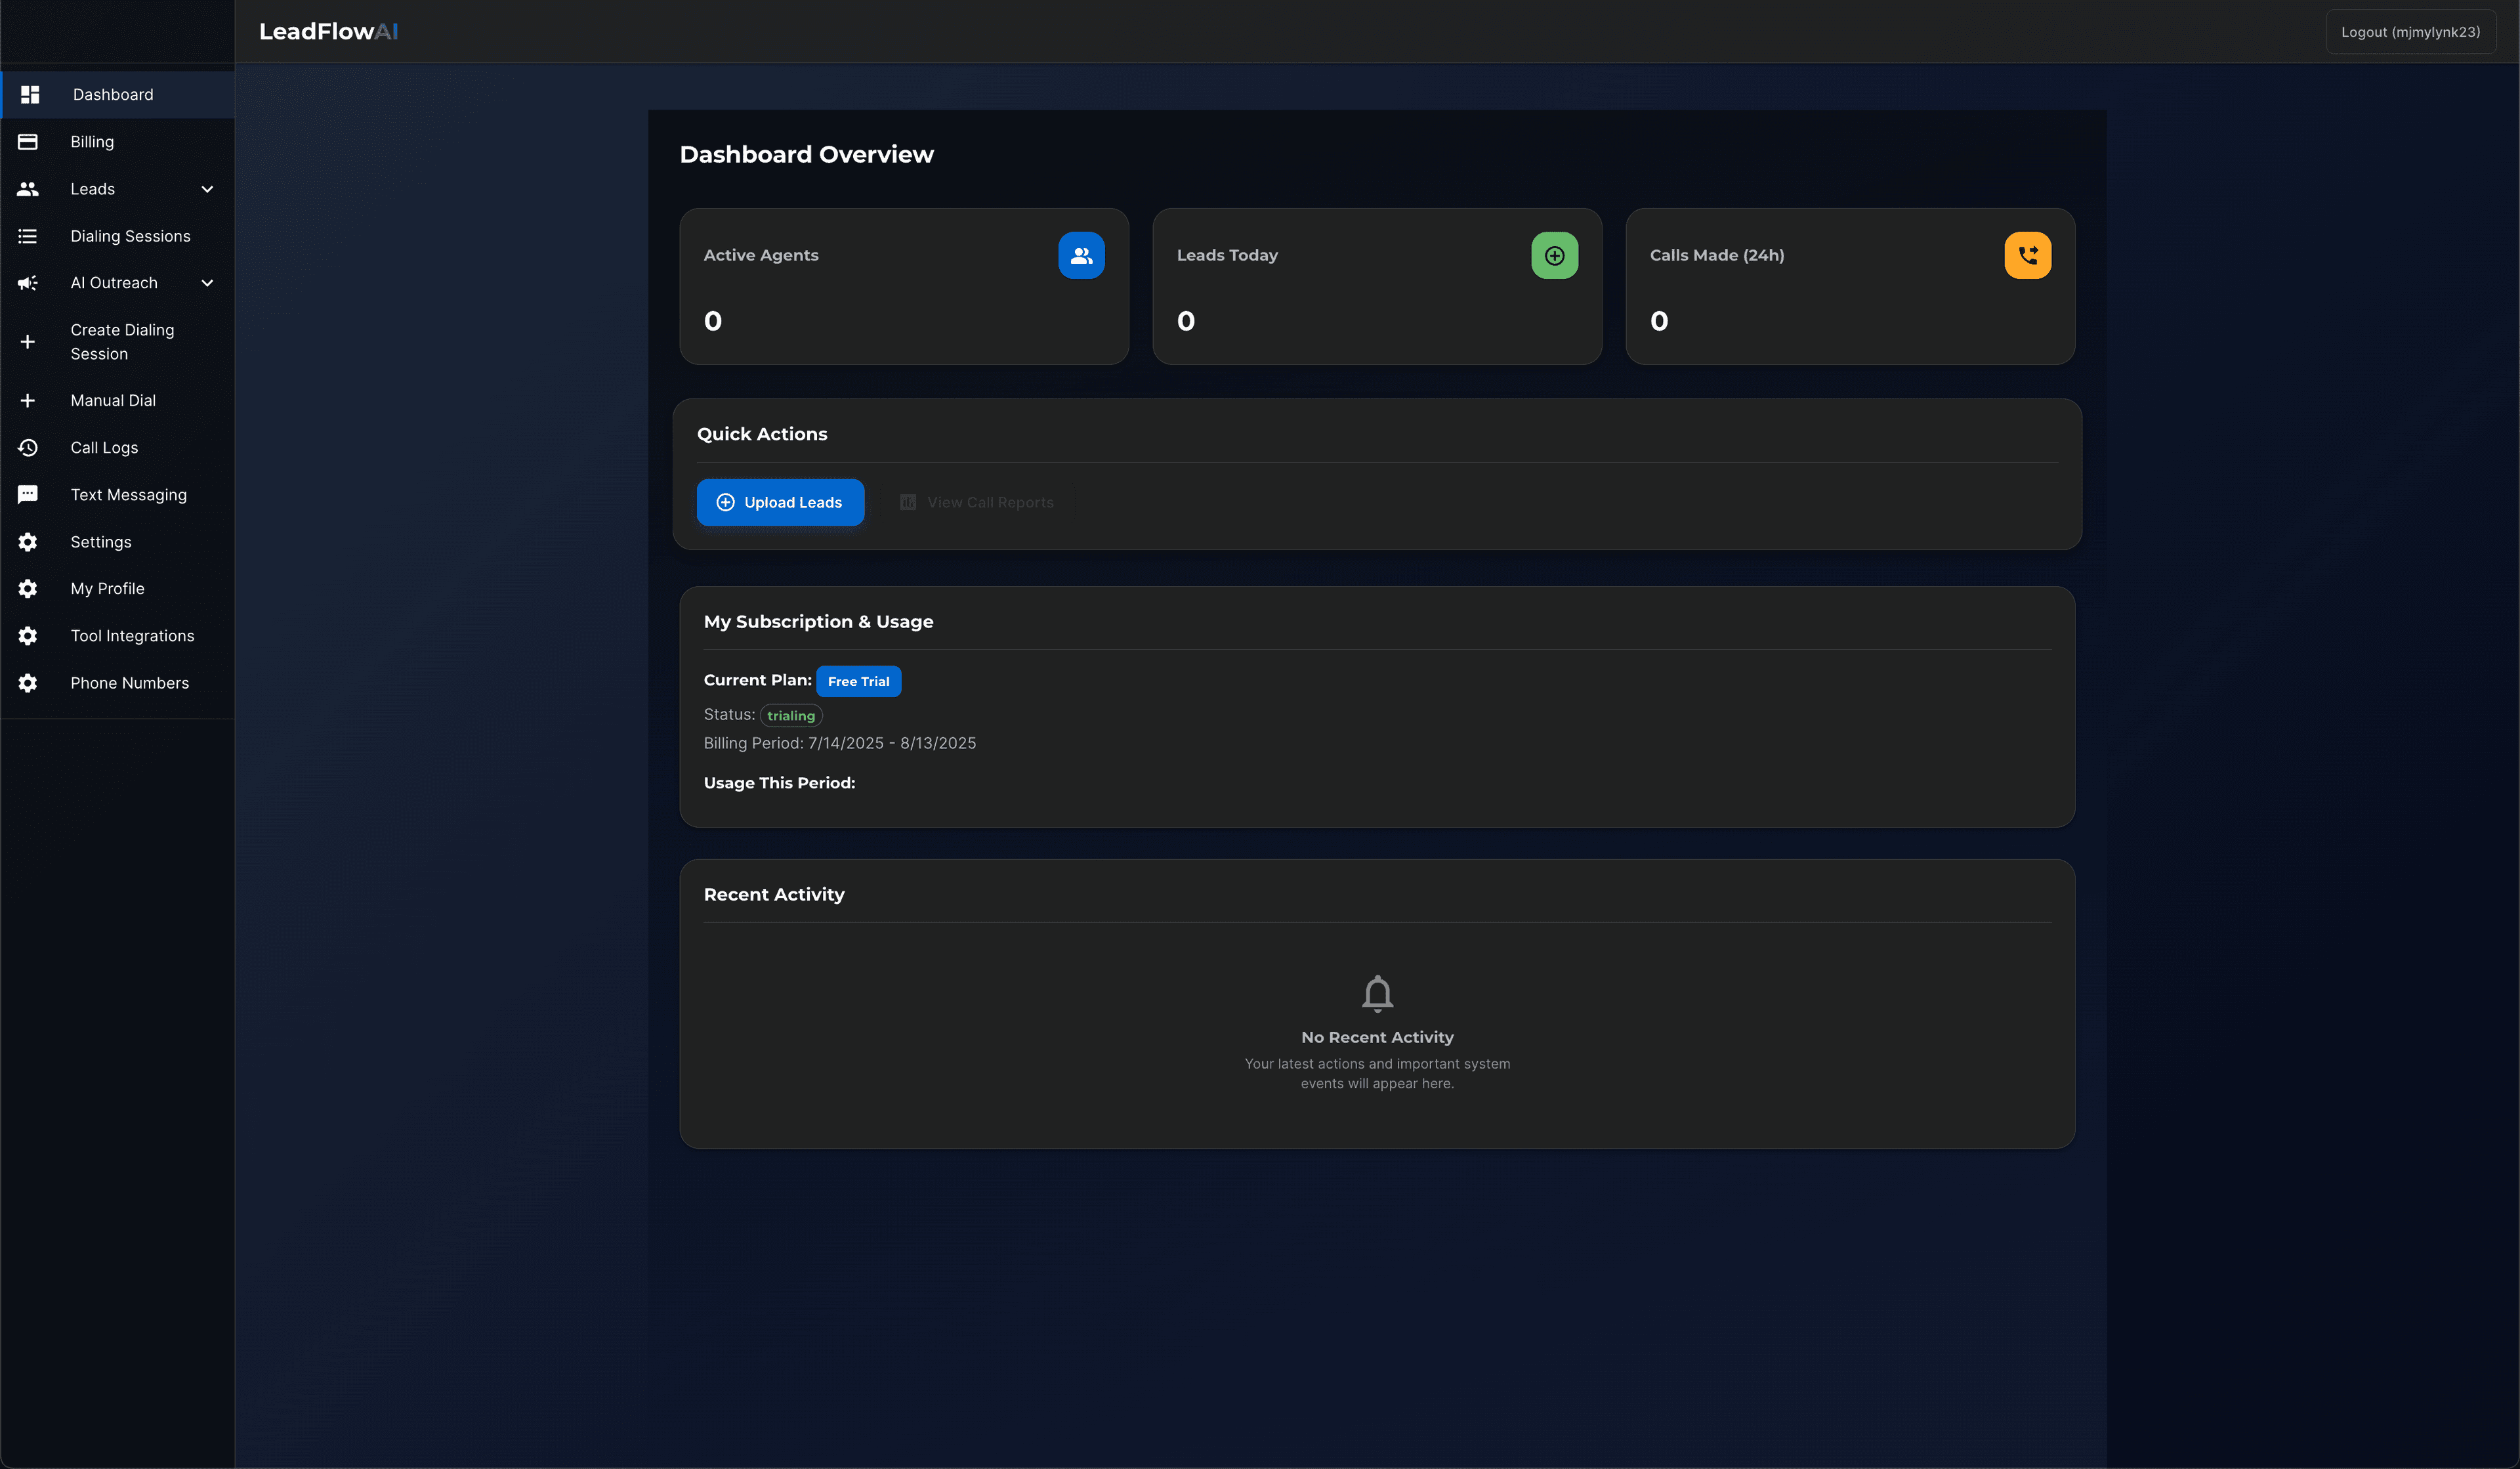This screenshot has width=2520, height=1469.
Task: Click the Upload Leads button
Action: tap(780, 502)
